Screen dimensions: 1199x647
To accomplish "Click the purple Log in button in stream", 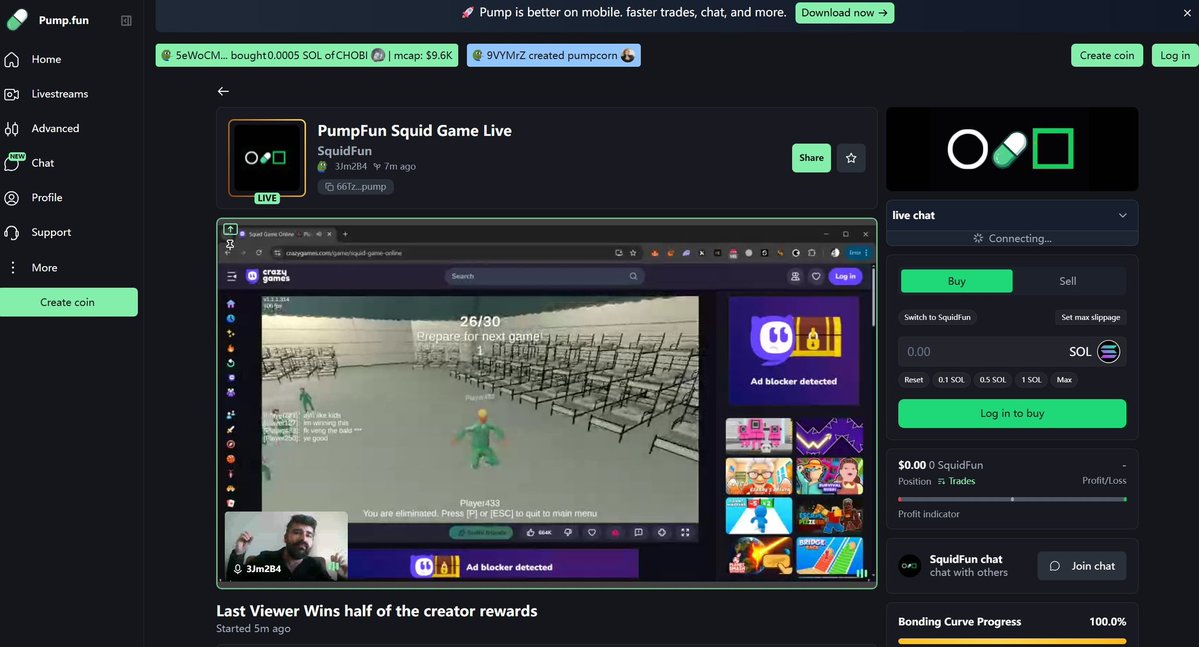I will point(845,276).
